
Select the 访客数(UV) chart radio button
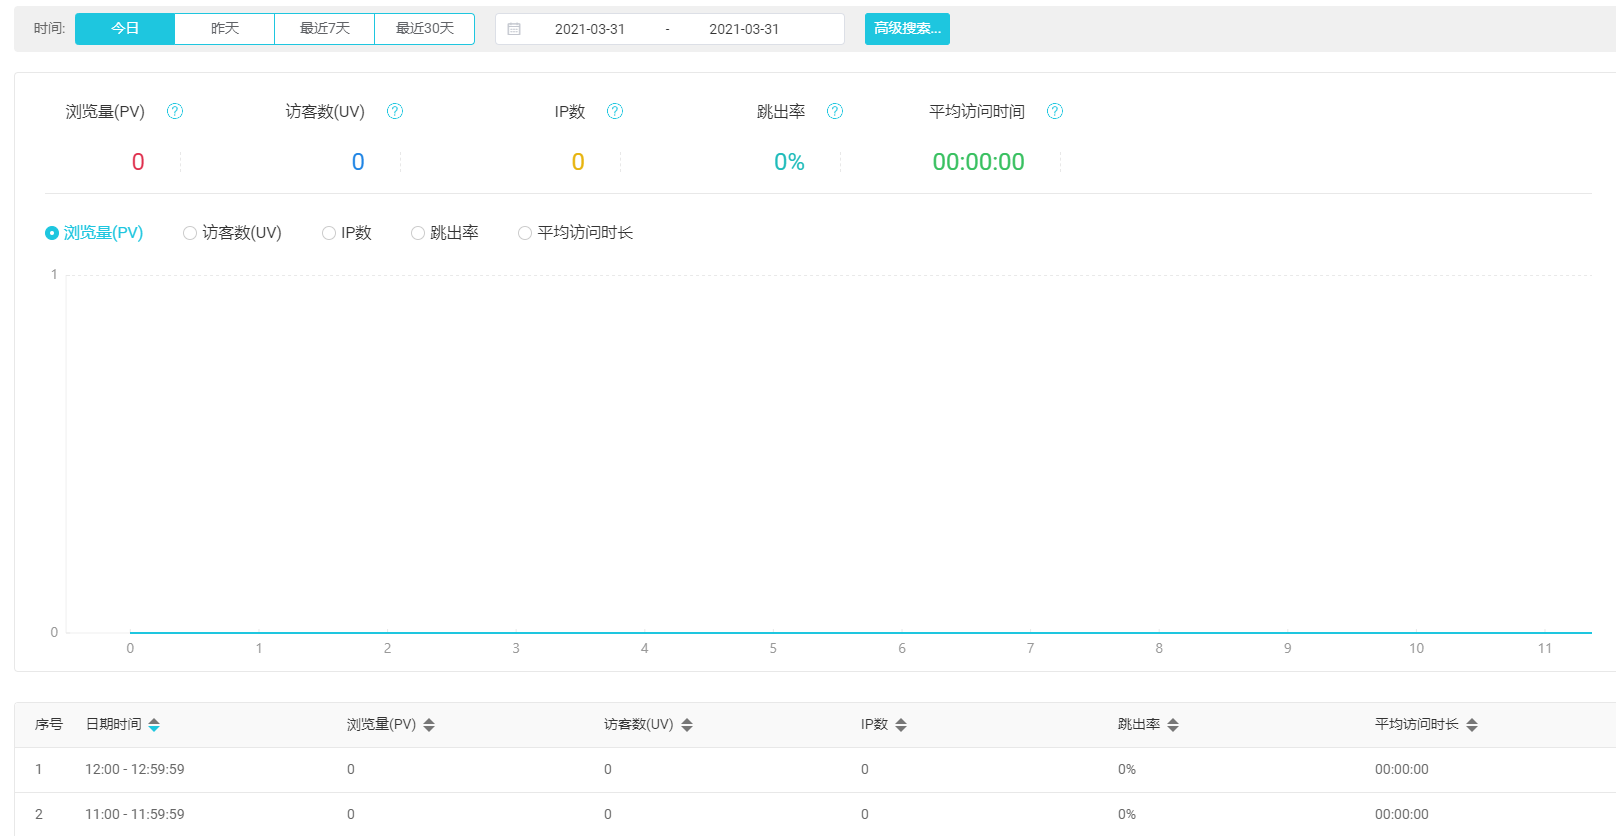tap(190, 233)
